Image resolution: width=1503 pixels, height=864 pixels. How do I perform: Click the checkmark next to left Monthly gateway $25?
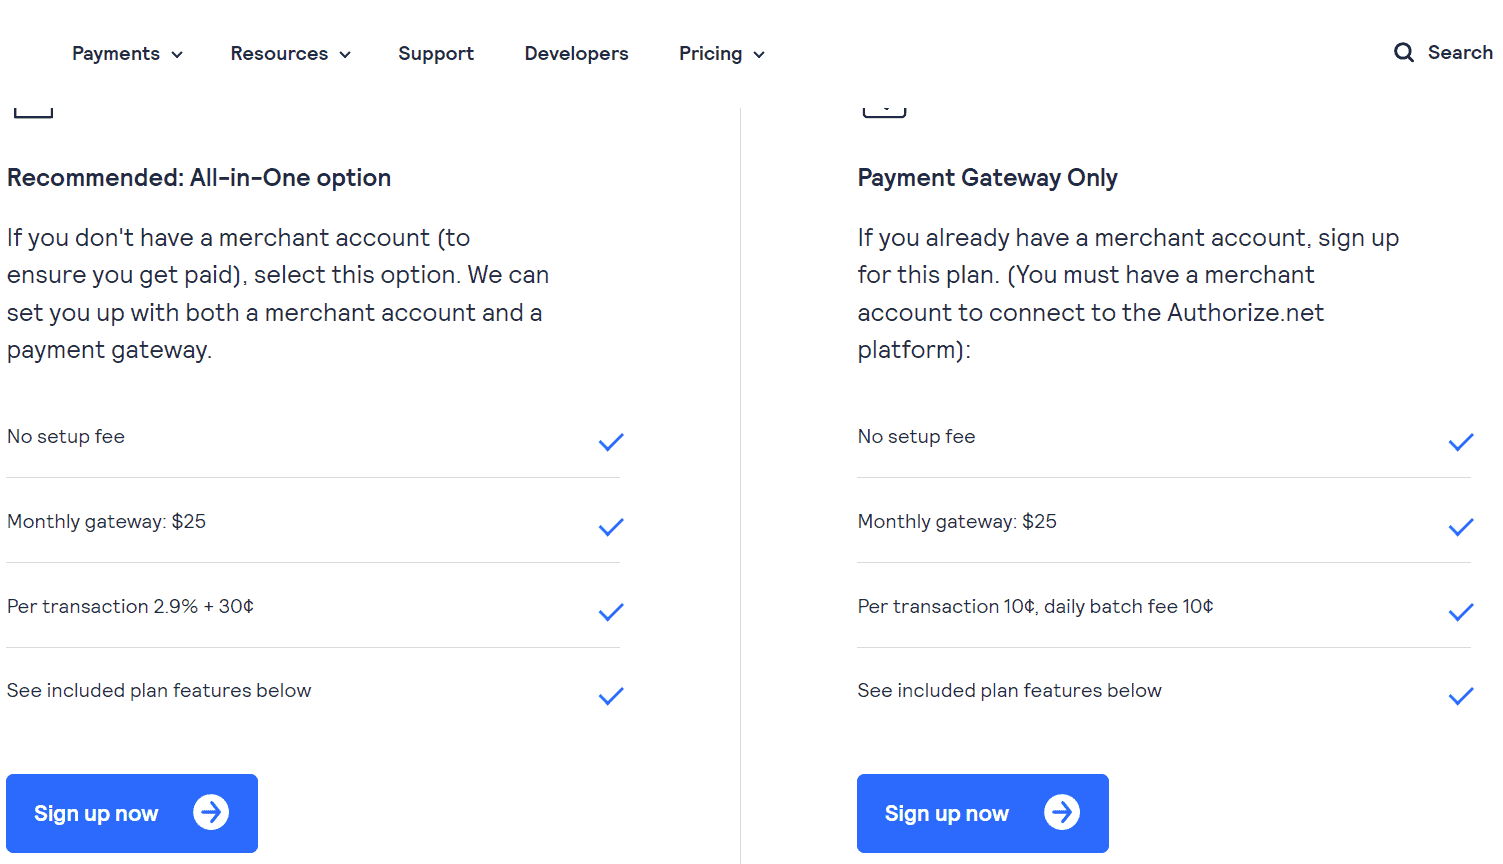pos(610,527)
